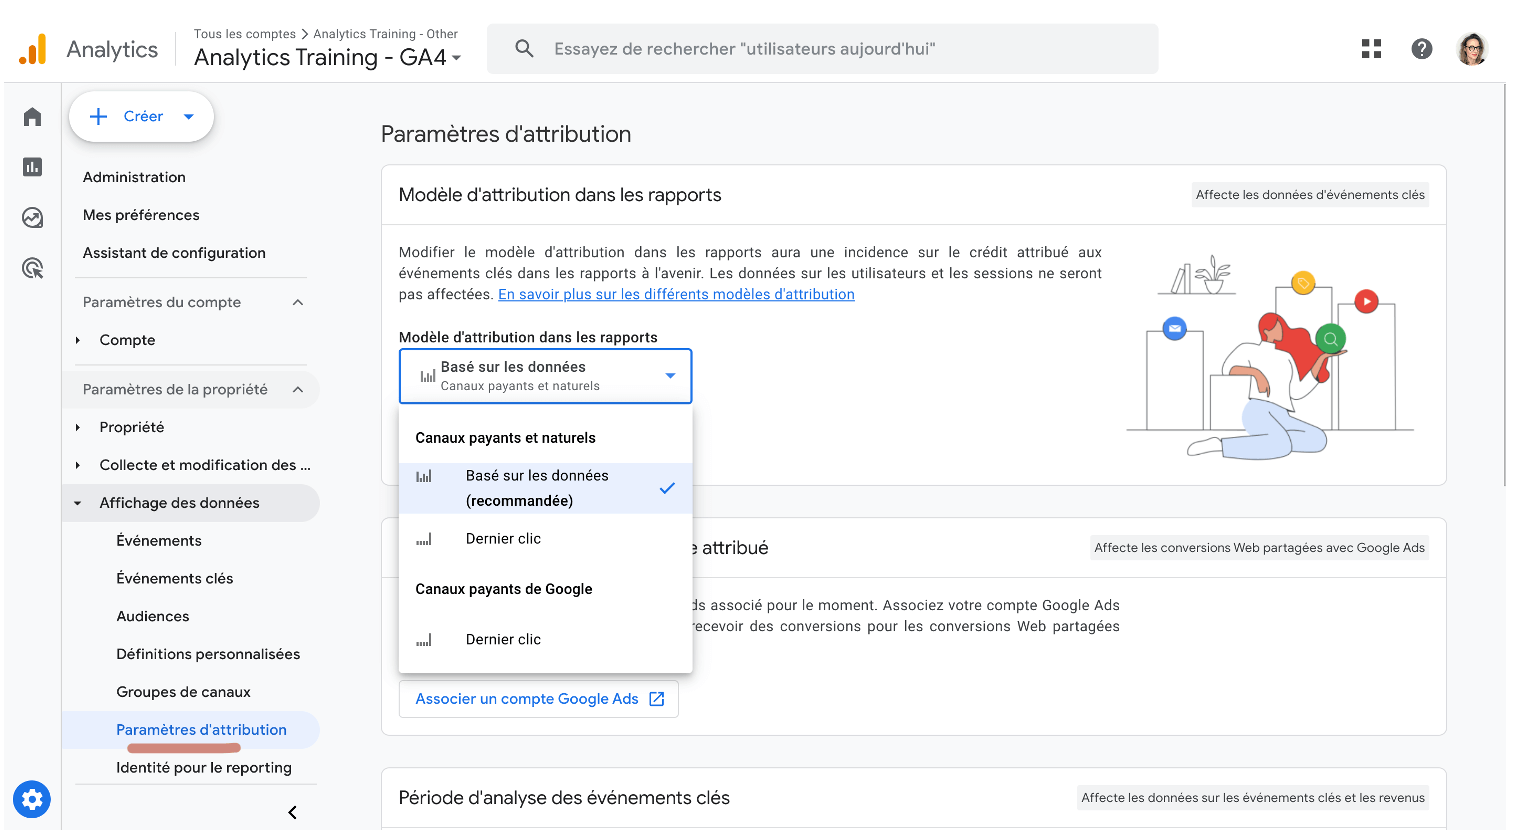This screenshot has height=830, width=1514.
Task: Open the Analytics home icon
Action: point(32,117)
